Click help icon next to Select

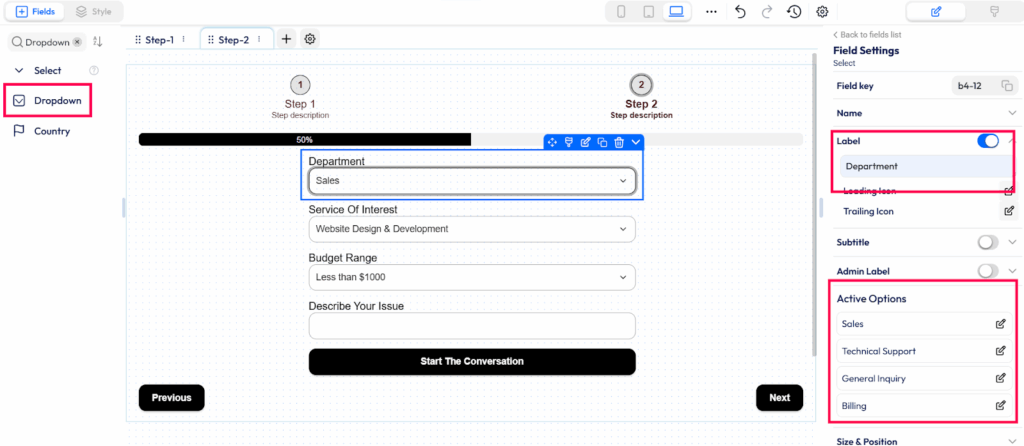pos(93,70)
